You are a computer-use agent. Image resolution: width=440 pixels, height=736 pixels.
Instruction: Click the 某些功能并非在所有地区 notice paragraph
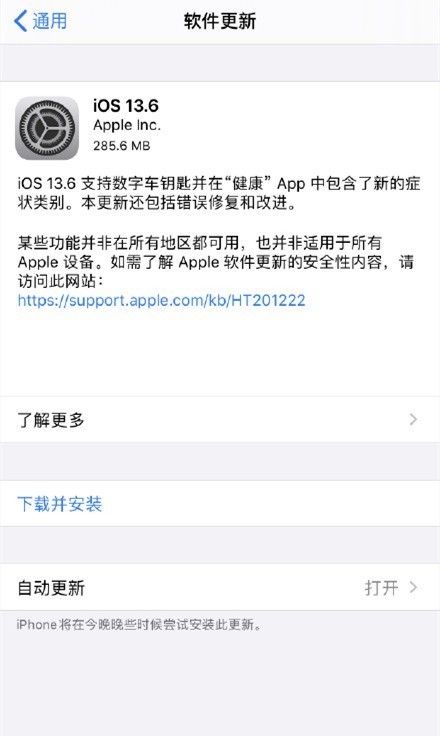tap(216, 262)
